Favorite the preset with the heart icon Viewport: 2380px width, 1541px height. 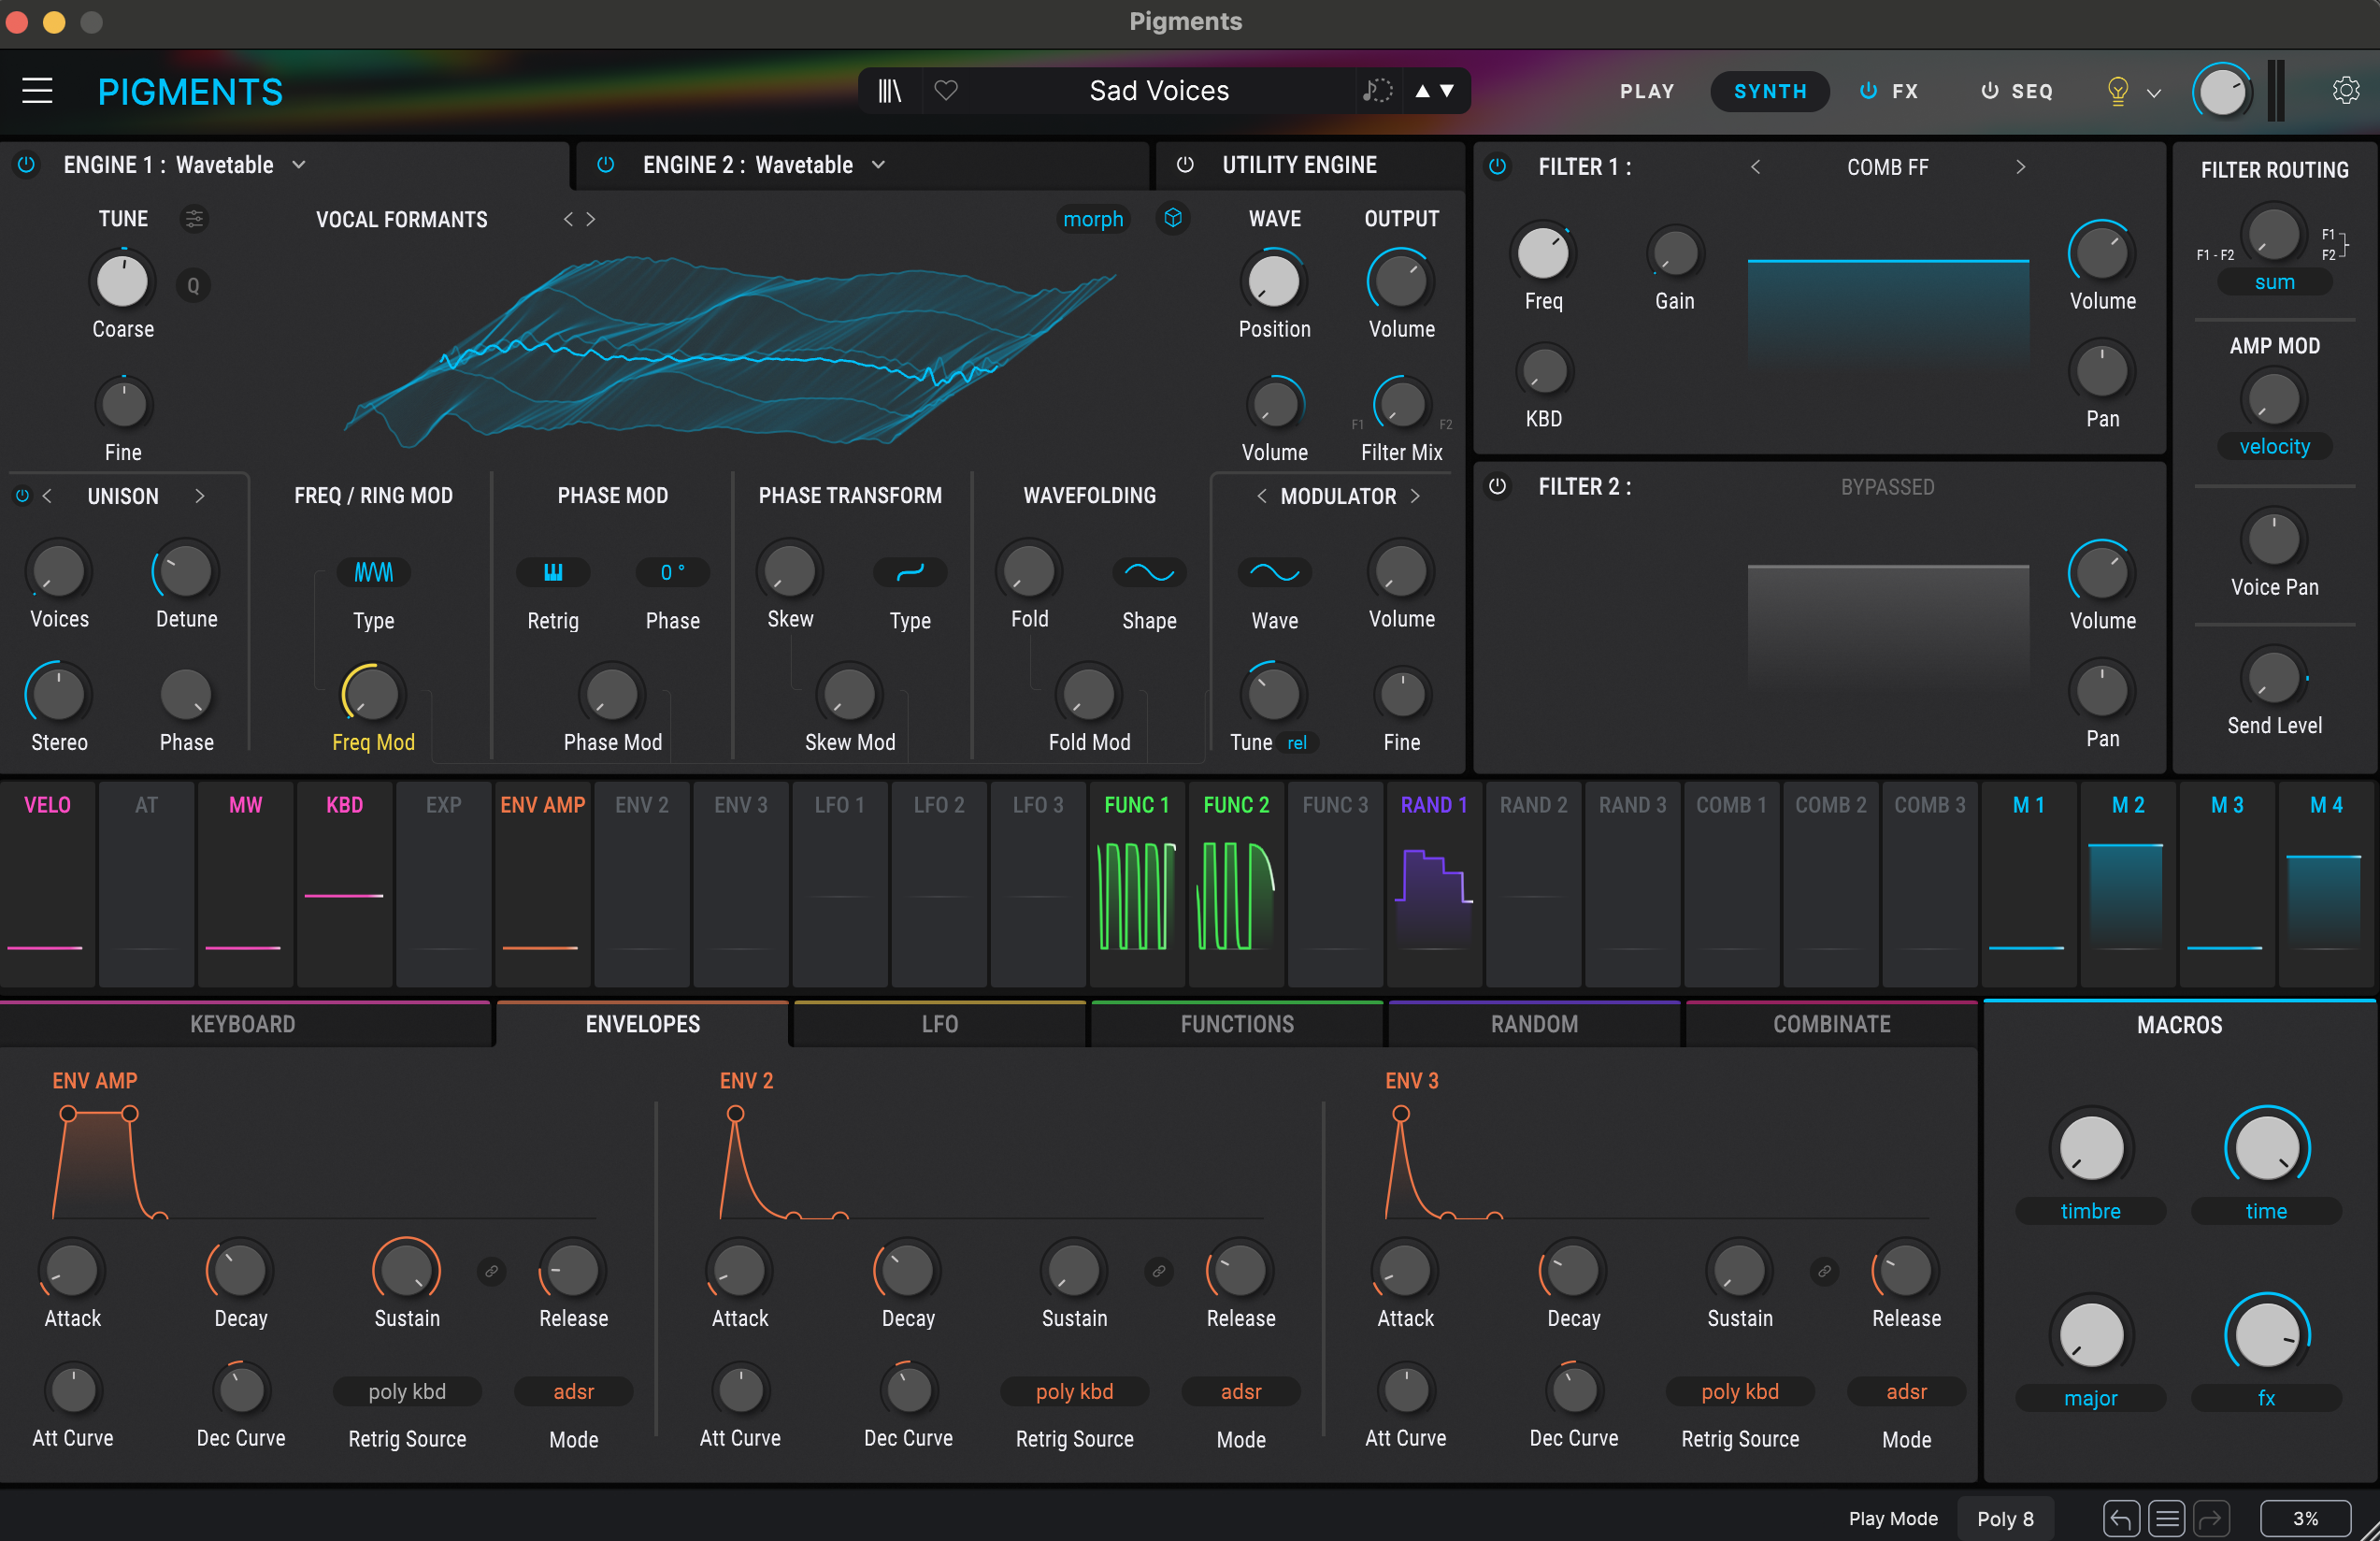click(946, 91)
